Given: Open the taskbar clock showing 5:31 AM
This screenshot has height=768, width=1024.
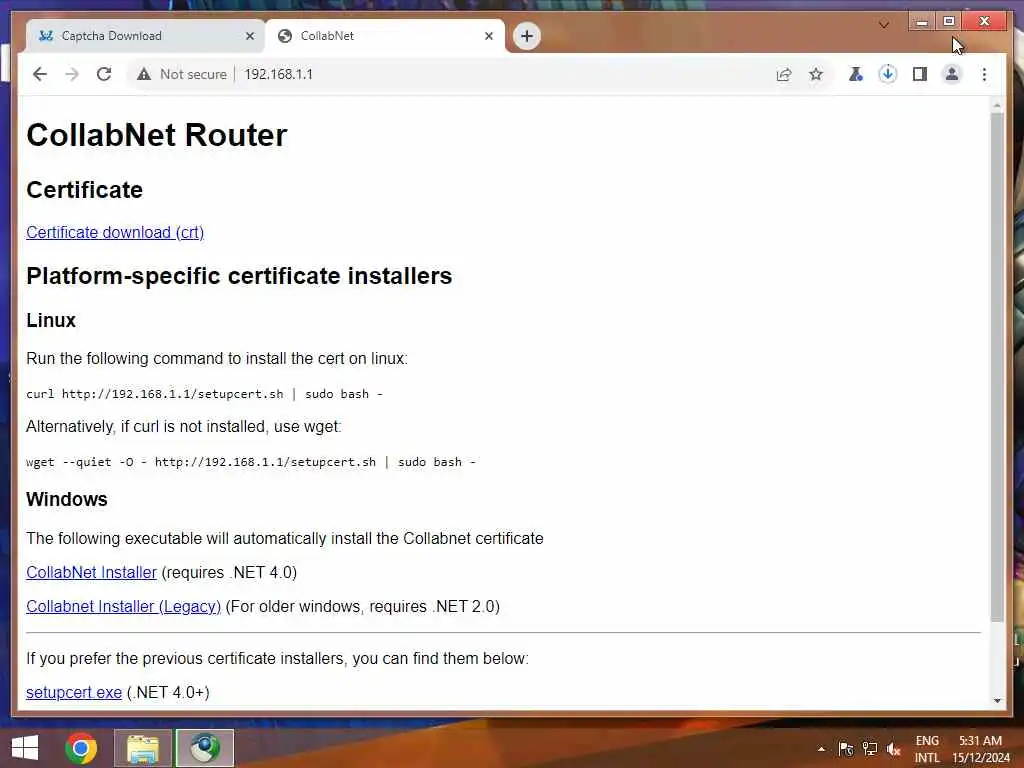Looking at the screenshot, I should [980, 749].
